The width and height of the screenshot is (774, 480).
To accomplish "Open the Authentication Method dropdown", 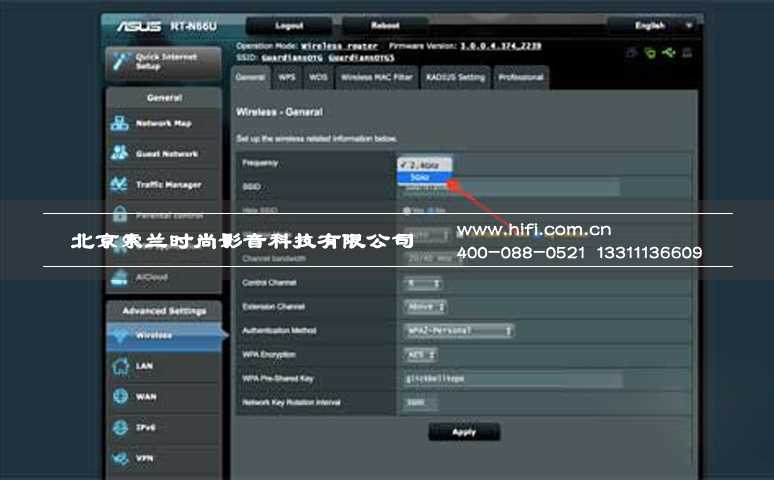I will (459, 331).
